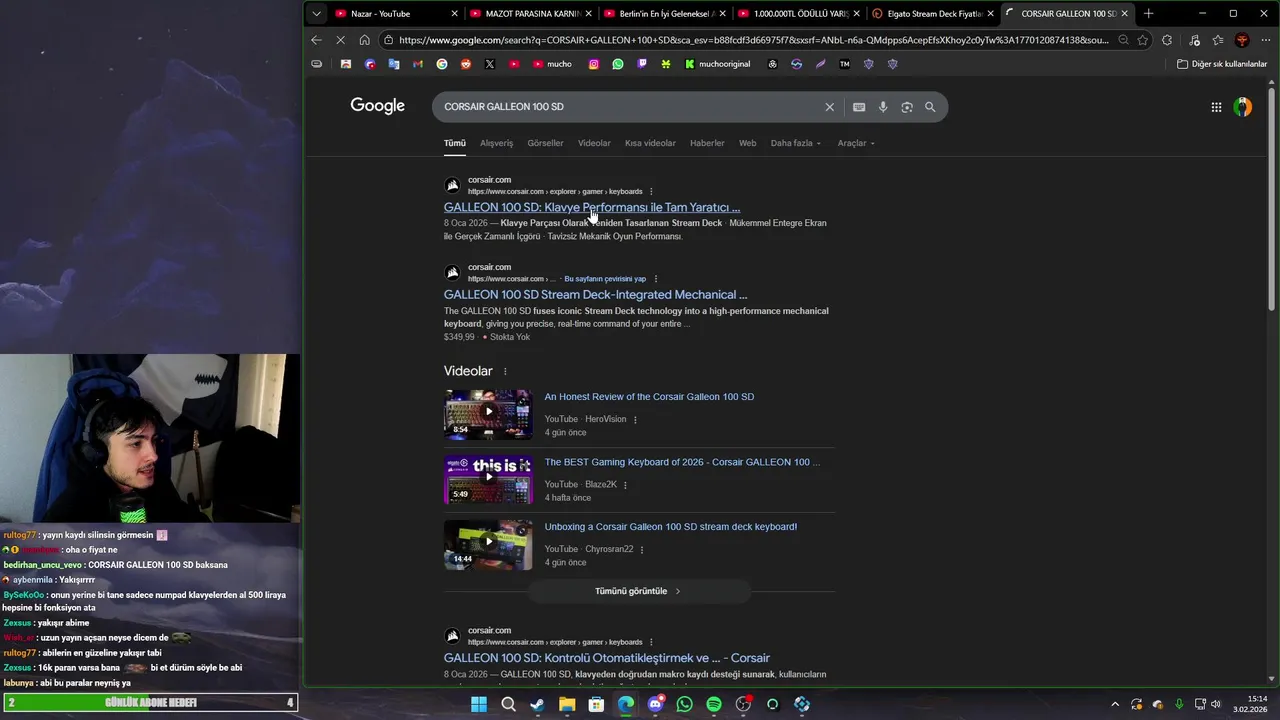This screenshot has height=720, width=1280.
Task: Select the 'Alışveriş' search filter
Action: point(496,143)
